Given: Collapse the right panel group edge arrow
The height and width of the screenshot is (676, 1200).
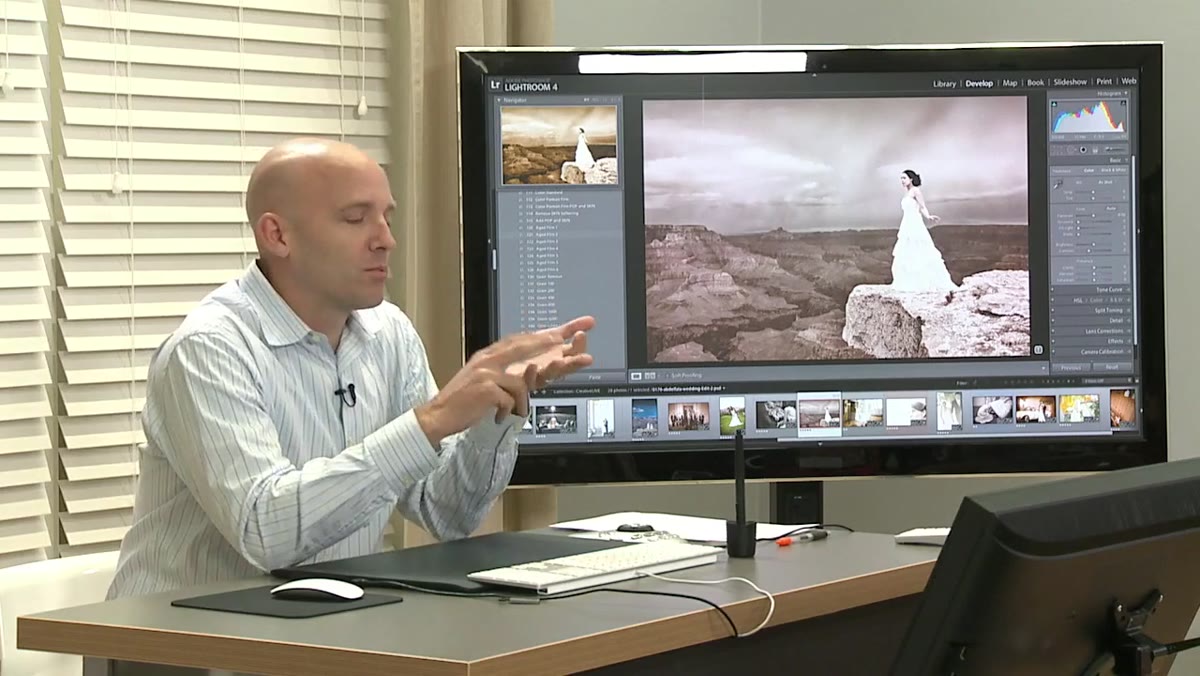Looking at the screenshot, I should [x=1137, y=231].
